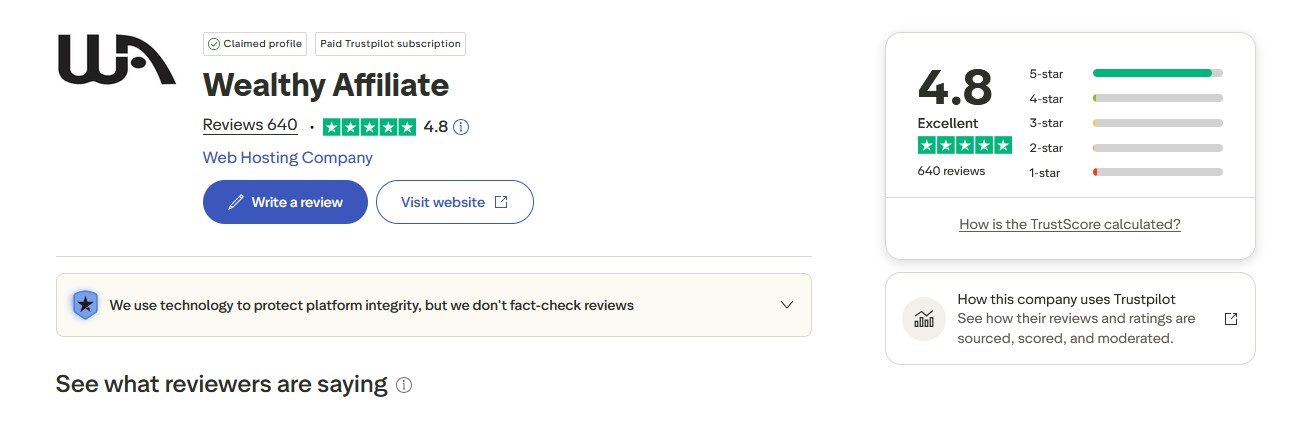Click the Reviews 640 link
Image resolution: width=1308 pixels, height=436 pixels.
point(250,126)
